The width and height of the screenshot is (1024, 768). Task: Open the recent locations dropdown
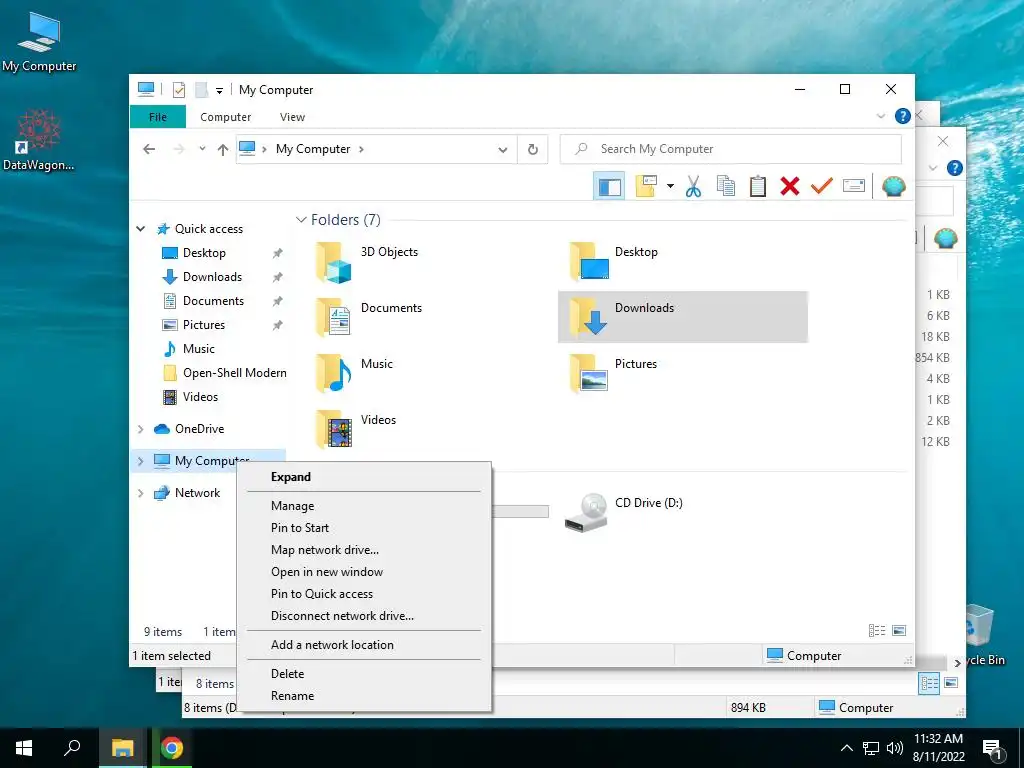202,149
